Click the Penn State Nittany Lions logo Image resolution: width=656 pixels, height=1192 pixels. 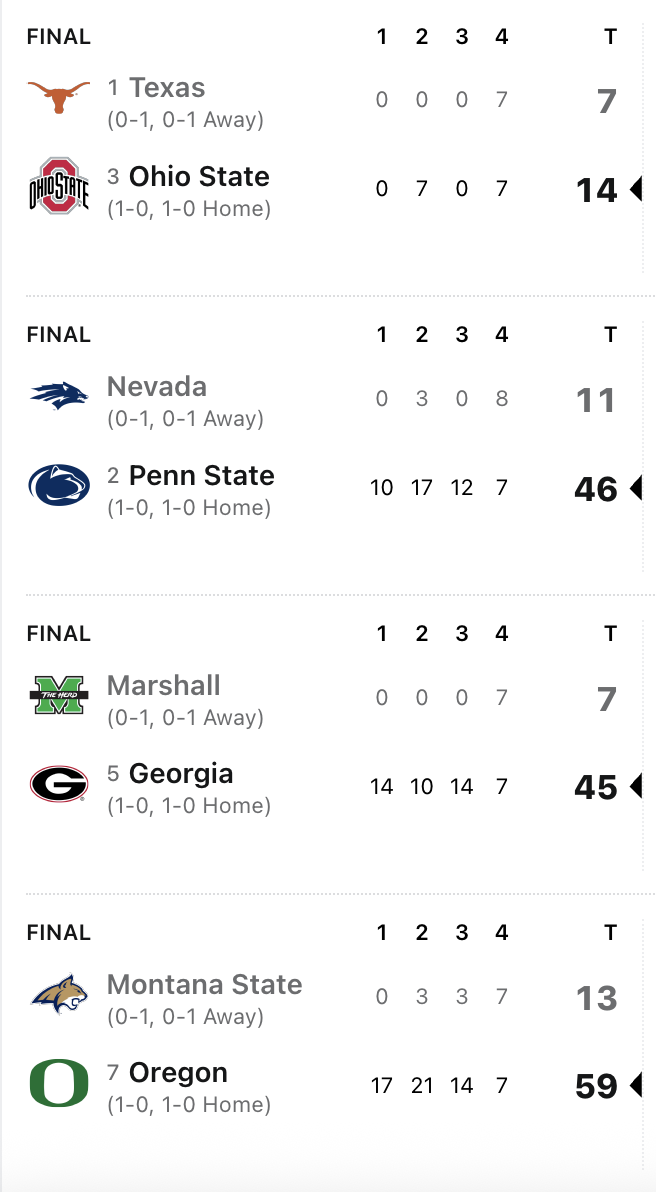[59, 485]
